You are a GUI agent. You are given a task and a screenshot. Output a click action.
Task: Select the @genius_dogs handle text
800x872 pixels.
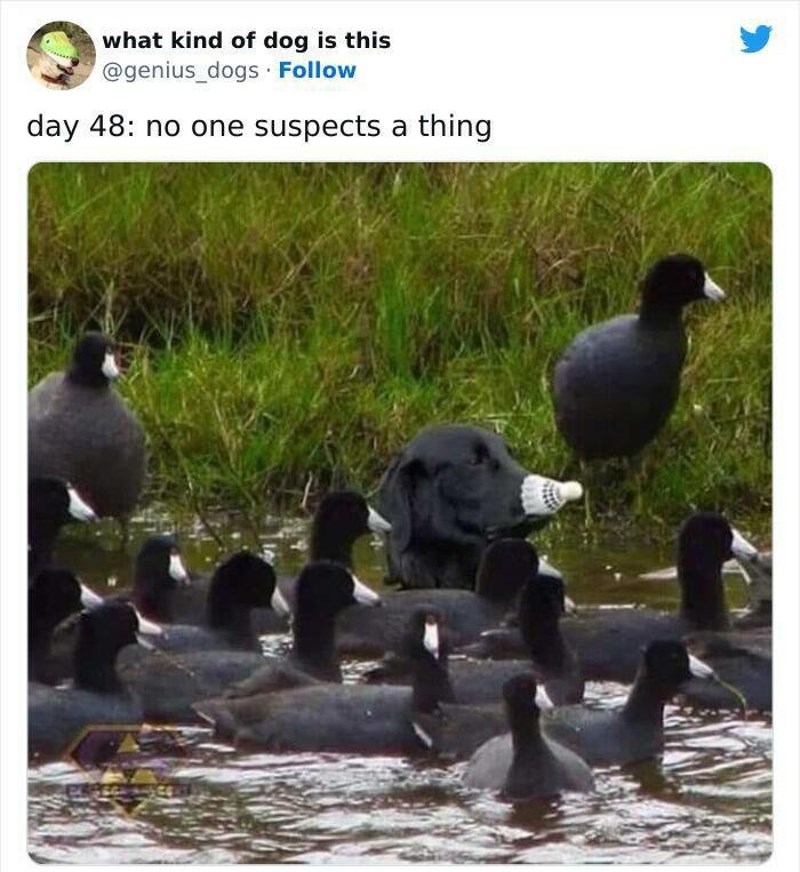[180, 71]
